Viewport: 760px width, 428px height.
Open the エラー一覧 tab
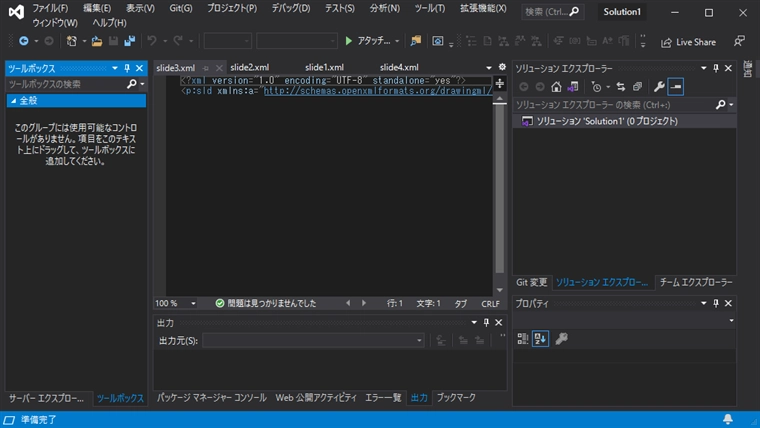pyautogui.click(x=383, y=397)
